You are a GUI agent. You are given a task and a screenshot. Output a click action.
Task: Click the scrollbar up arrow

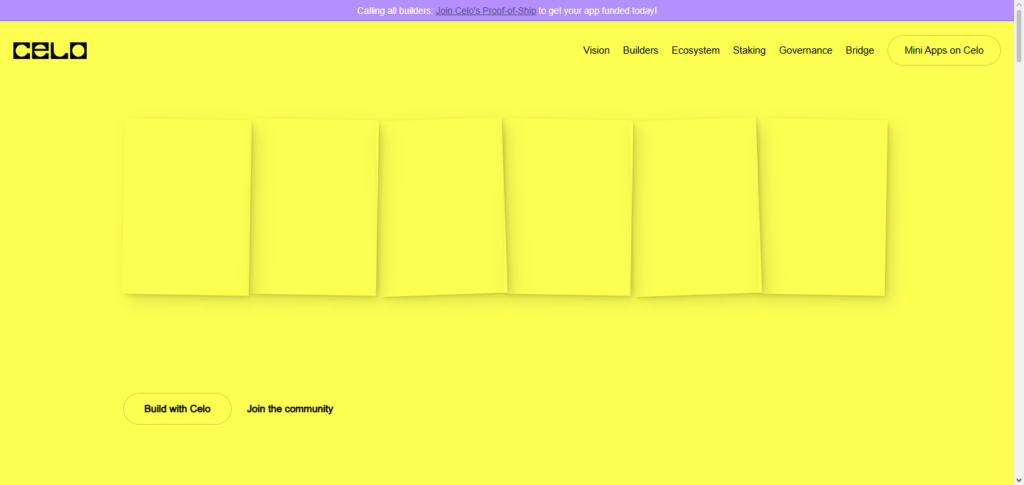pos(1016,6)
